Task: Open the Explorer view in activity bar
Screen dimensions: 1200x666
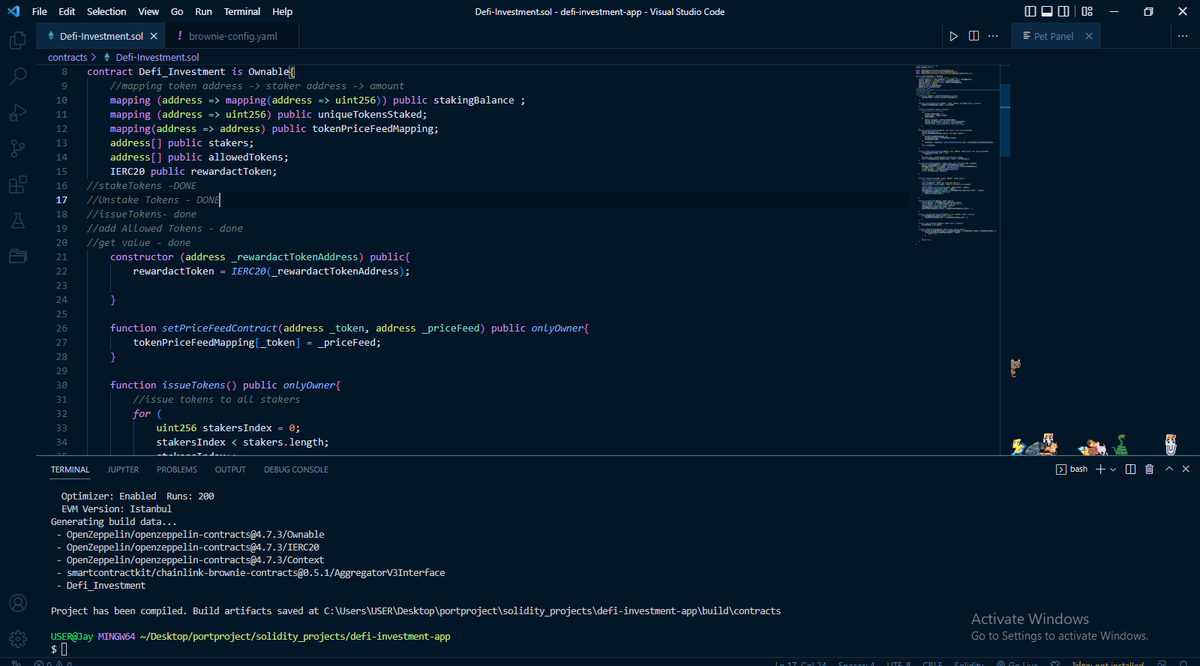Action: click(x=17, y=41)
